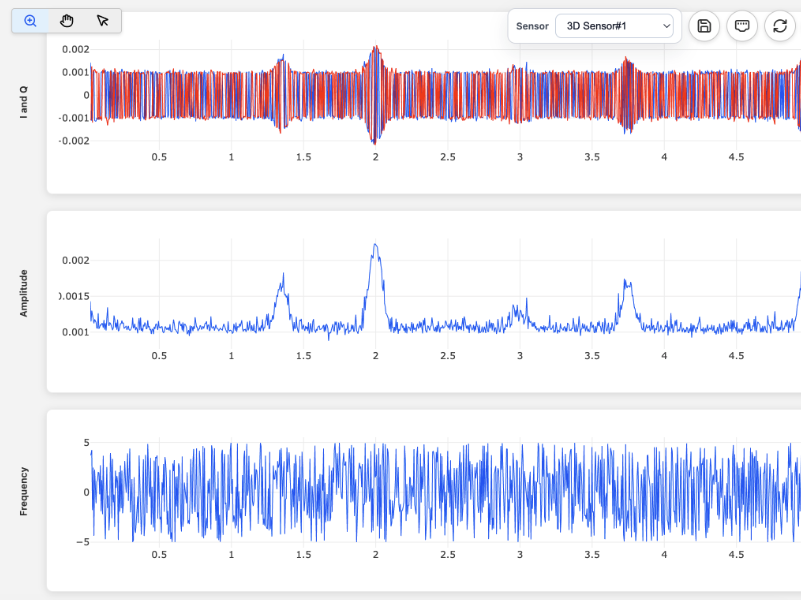This screenshot has width=801, height=600.
Task: Click the Amplitude peak near 1.35
Action: tap(282, 276)
